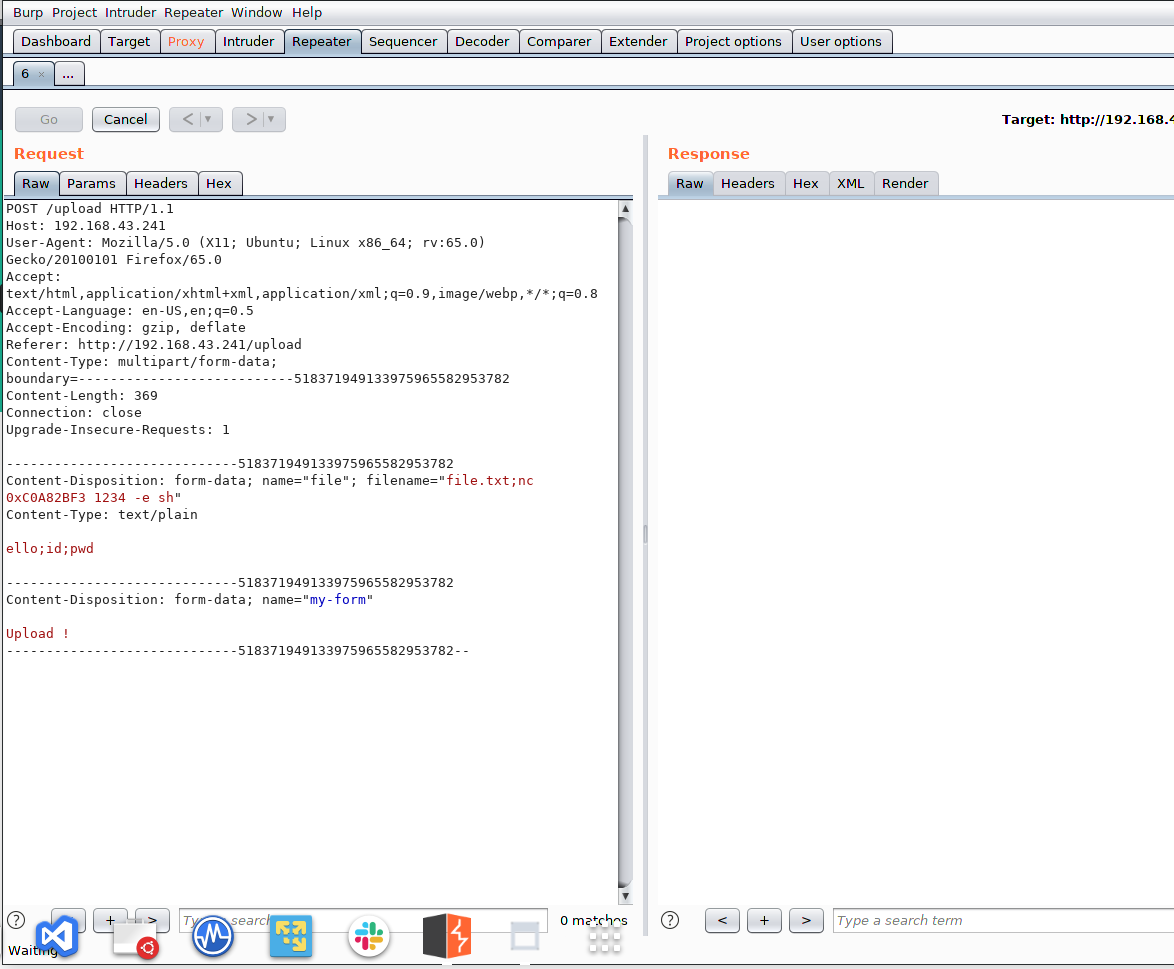Show the applications grid

(604, 938)
